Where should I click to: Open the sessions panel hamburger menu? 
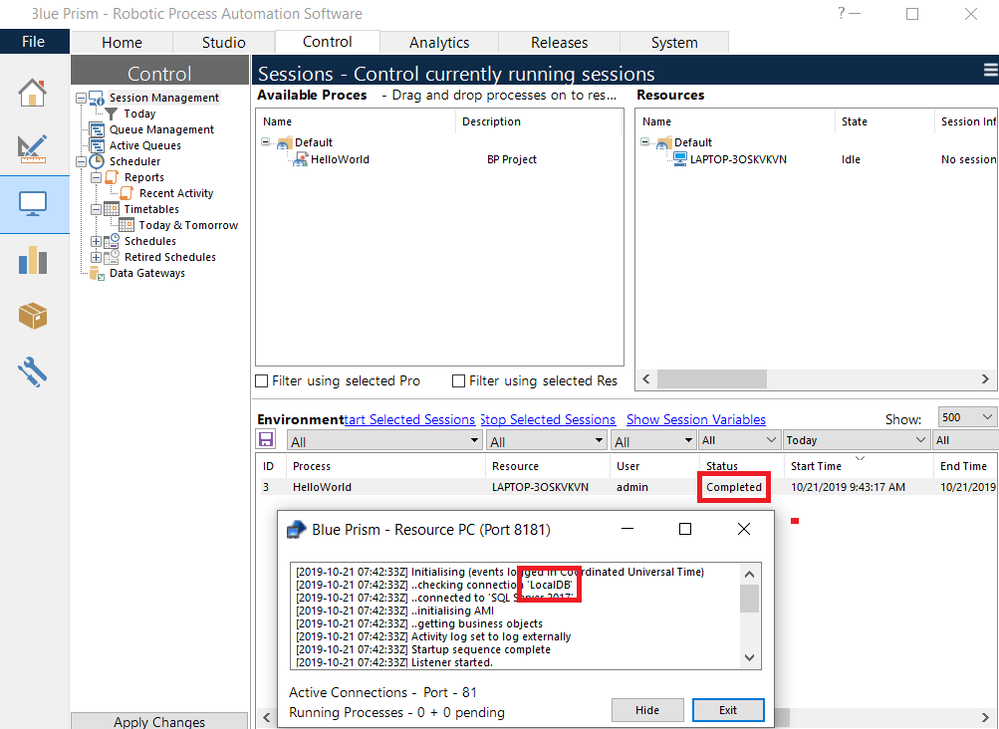point(991,69)
